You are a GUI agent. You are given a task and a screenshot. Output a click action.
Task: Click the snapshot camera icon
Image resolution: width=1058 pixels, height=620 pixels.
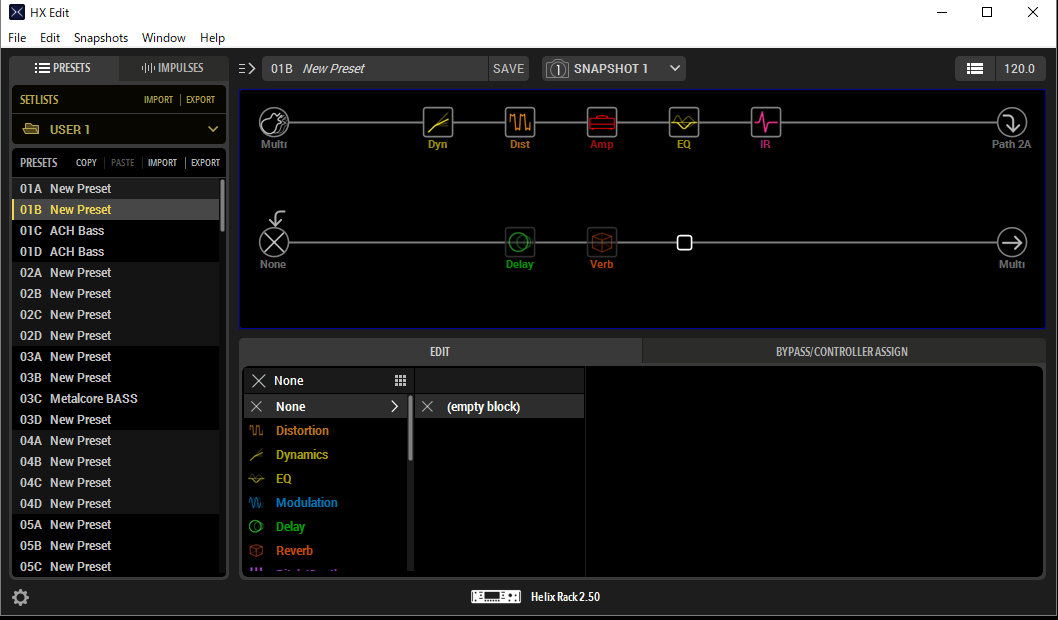click(557, 69)
